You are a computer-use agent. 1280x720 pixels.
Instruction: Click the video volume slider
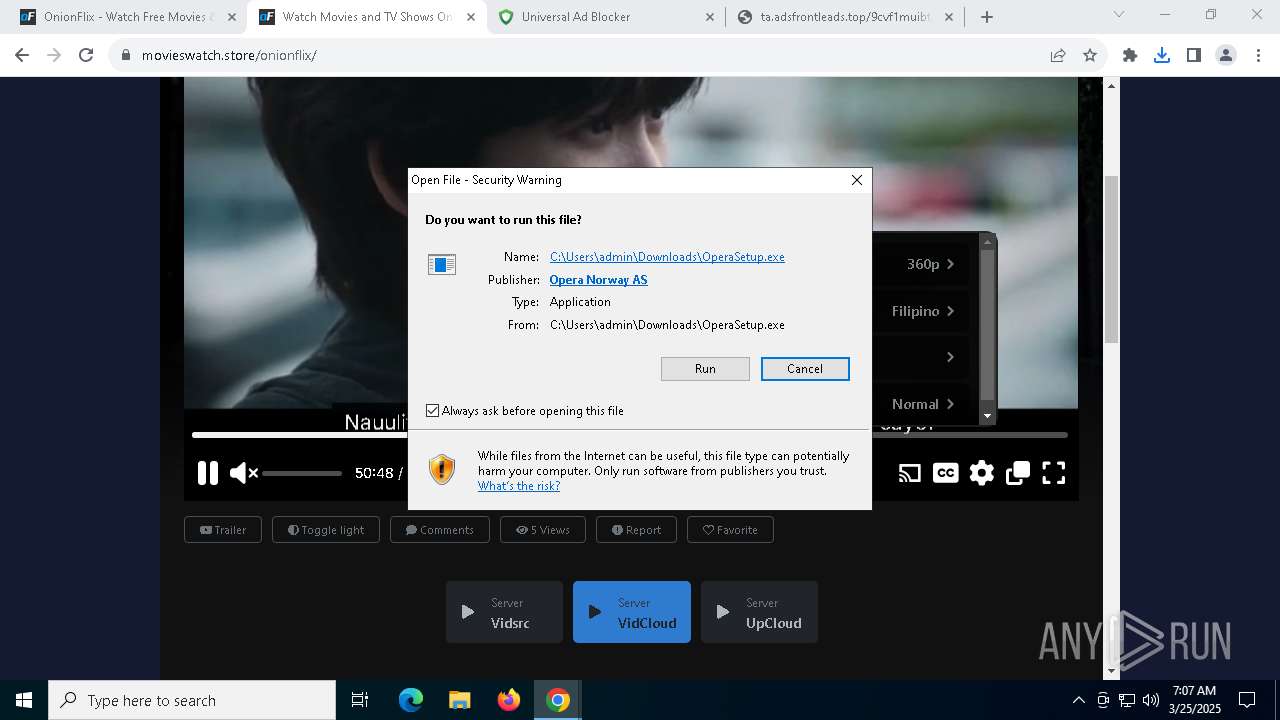[x=302, y=473]
